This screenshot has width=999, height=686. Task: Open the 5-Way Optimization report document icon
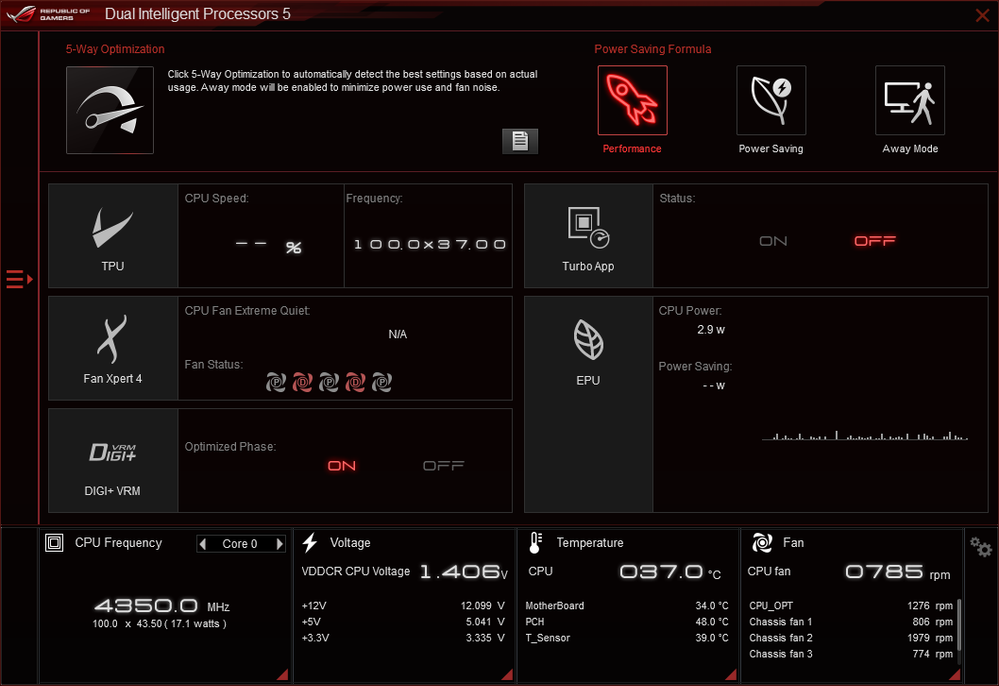pyautogui.click(x=520, y=141)
